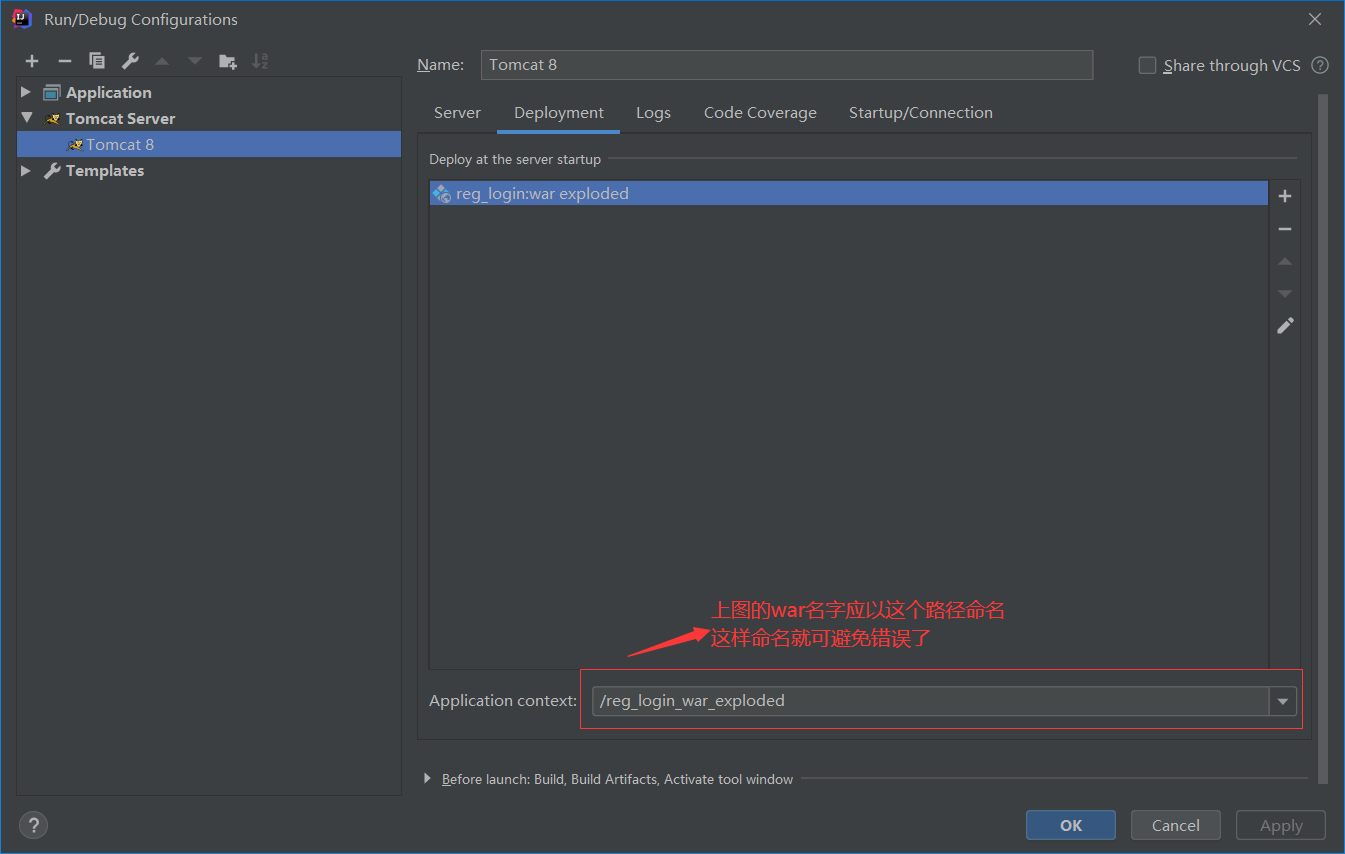This screenshot has width=1345, height=854.
Task: Select reg_login:war exploded artifact row
Action: coord(849,193)
